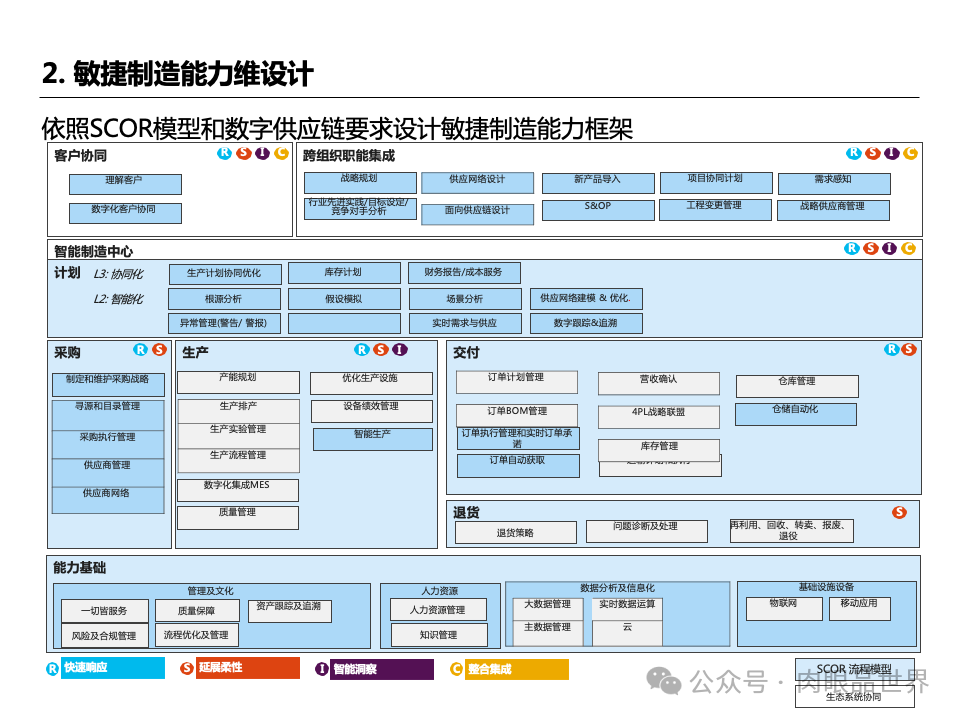Screen dimensions: 960x720
Task: Click the I badge in 生产 panel
Action: point(400,350)
